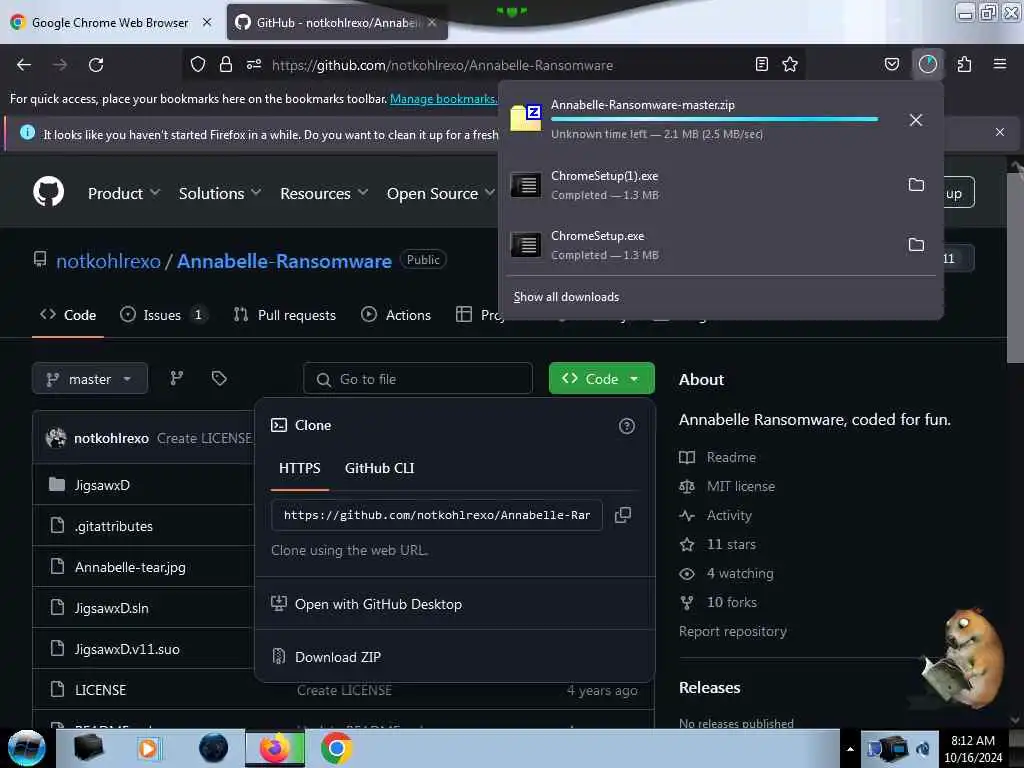
Task: Open the media player taskbar icon
Action: pos(148,748)
